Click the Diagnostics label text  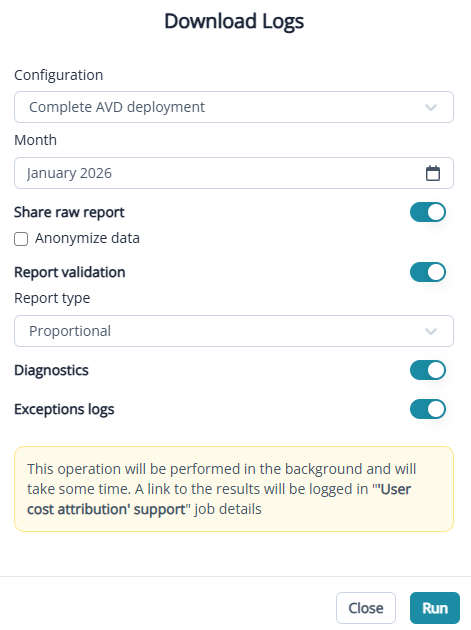[51, 370]
